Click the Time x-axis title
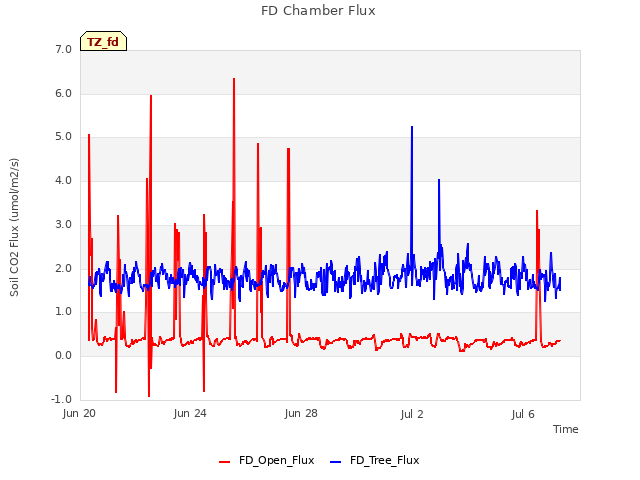This screenshot has width=640, height=480. [565, 429]
